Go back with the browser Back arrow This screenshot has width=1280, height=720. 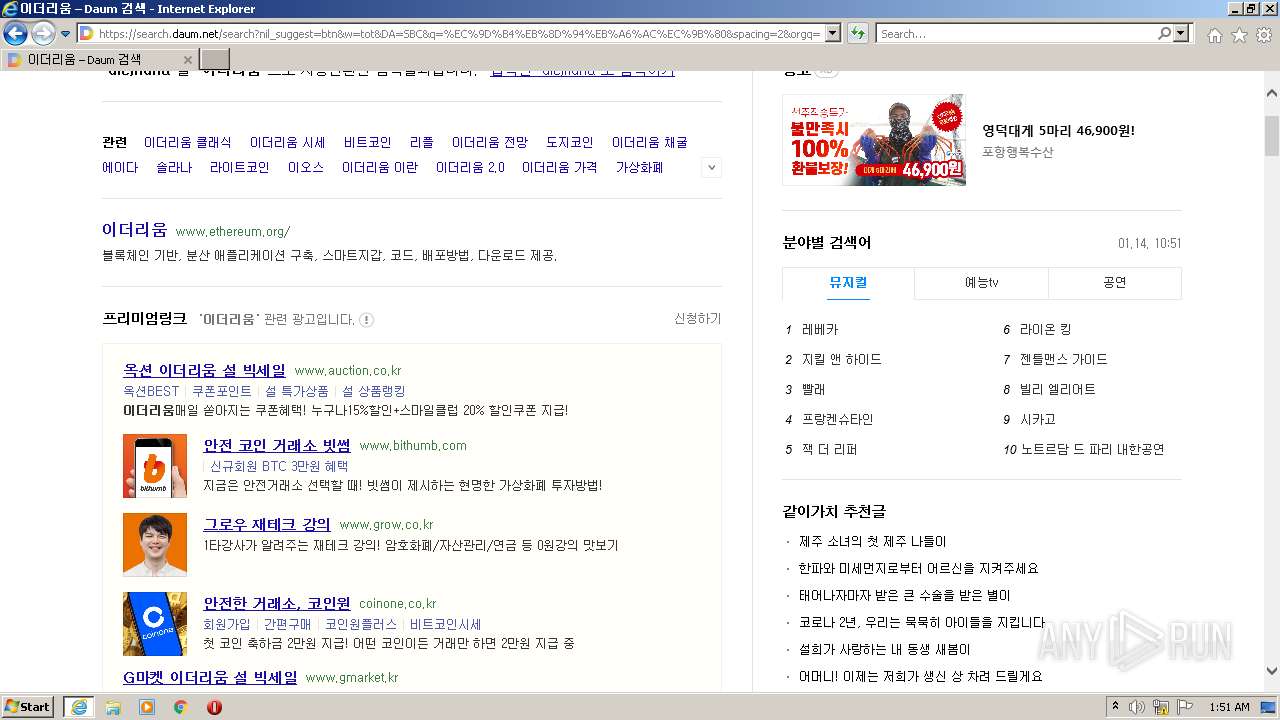point(15,34)
